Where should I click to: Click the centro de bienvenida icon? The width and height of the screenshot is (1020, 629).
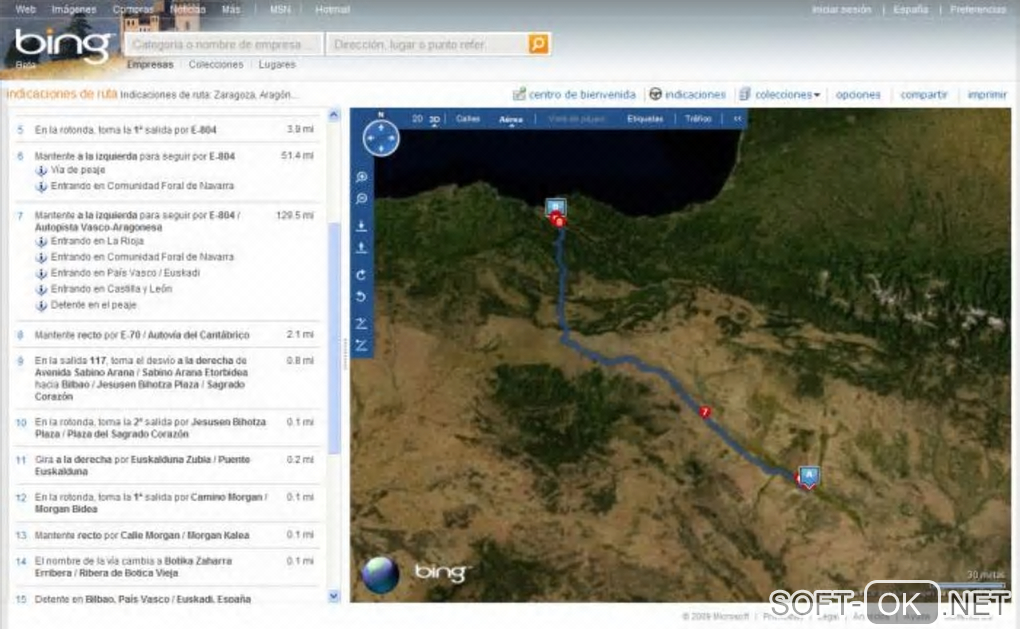[x=519, y=94]
